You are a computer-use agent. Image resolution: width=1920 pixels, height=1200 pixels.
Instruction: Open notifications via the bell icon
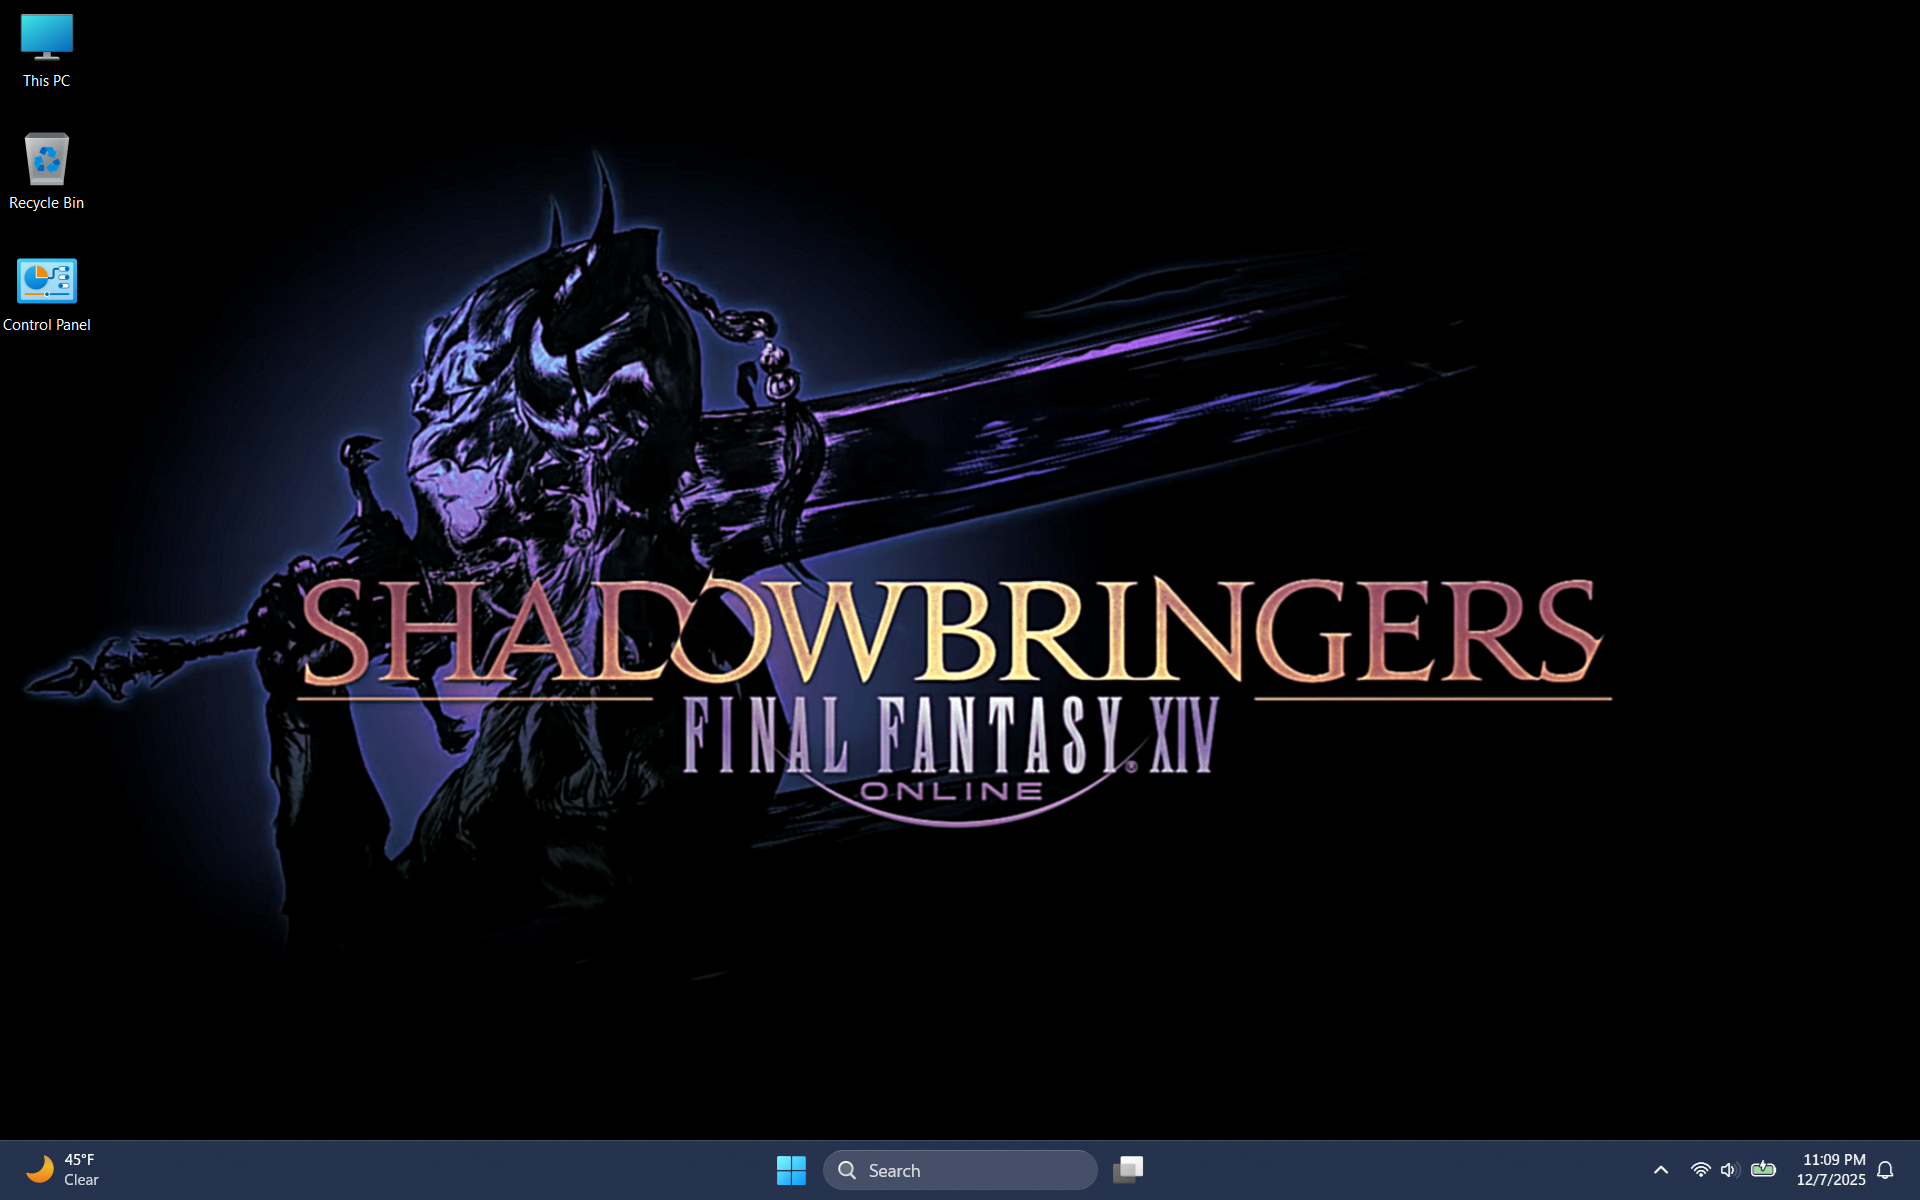(1886, 1170)
